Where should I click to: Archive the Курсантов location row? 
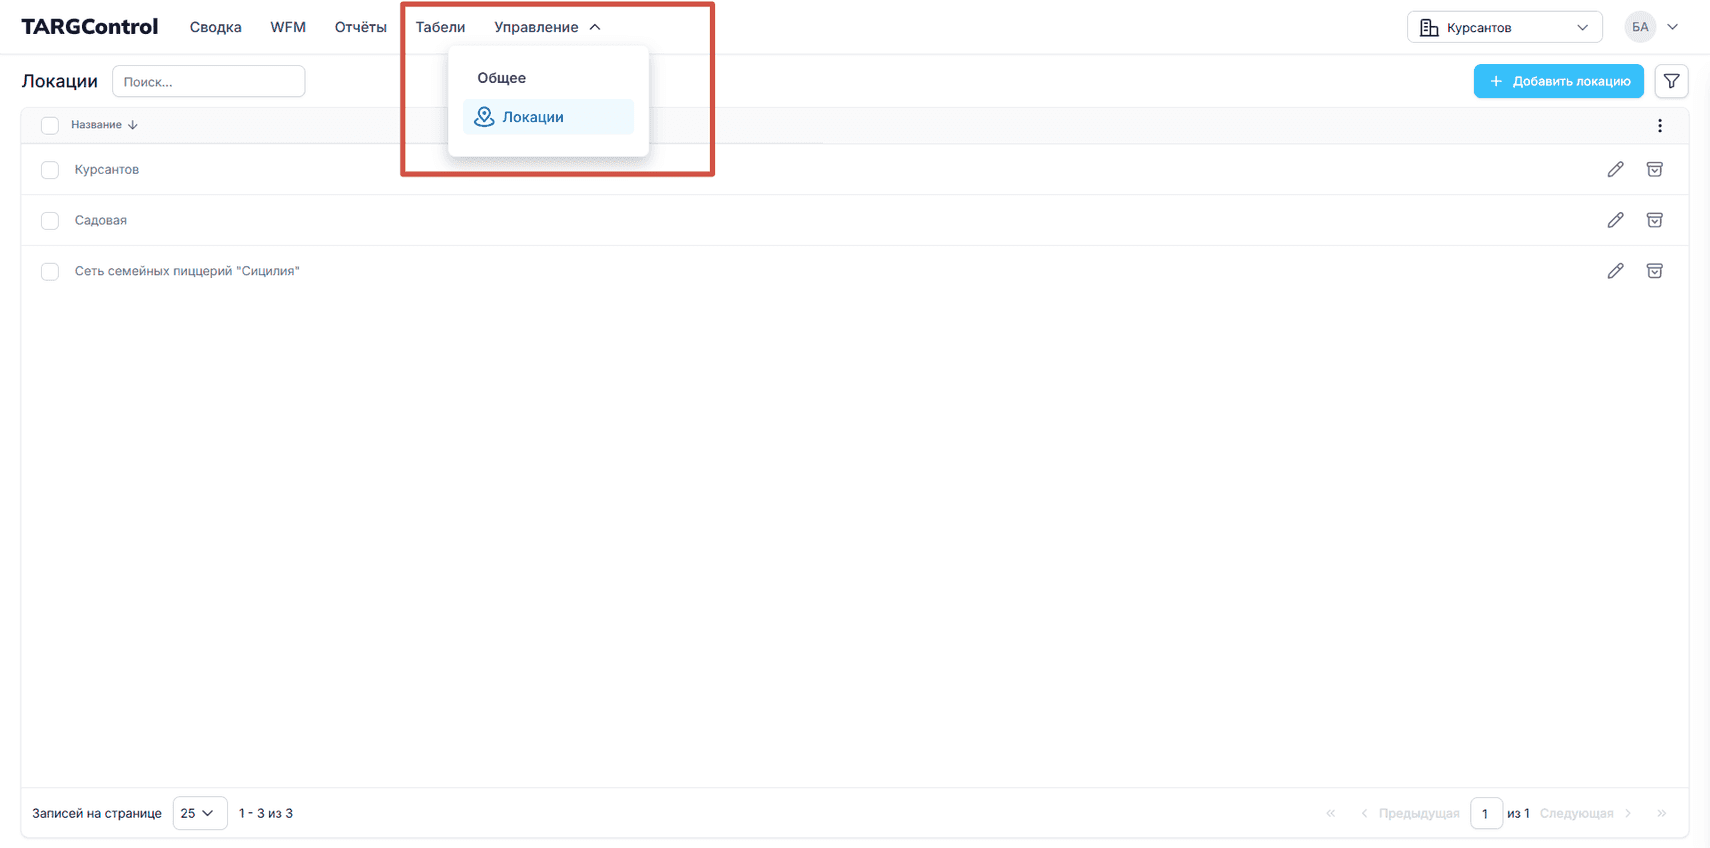tap(1654, 169)
